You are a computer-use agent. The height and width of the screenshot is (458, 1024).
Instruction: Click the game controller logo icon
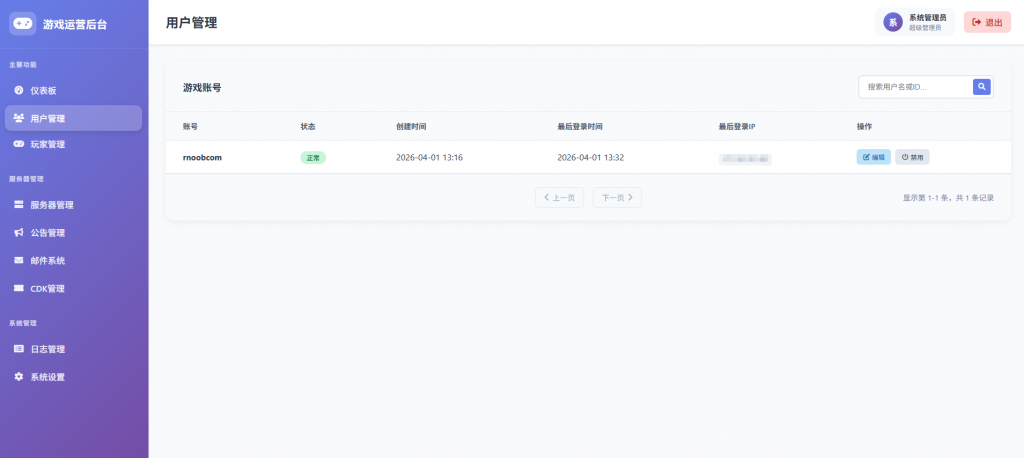[x=22, y=23]
